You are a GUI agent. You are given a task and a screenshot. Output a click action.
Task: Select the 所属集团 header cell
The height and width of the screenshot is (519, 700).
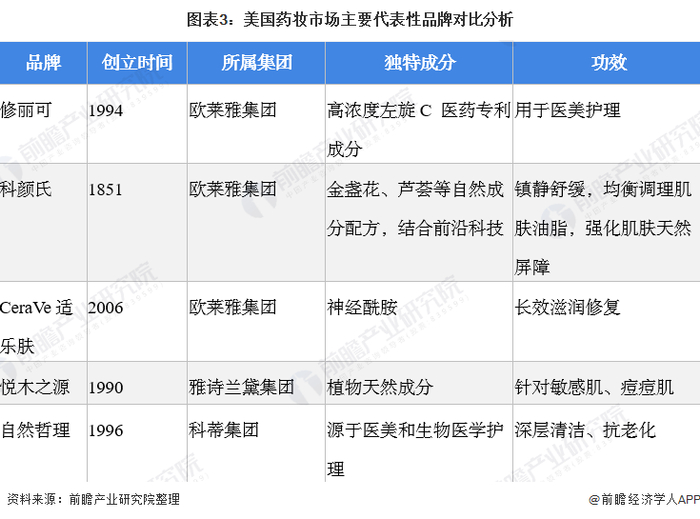pos(257,63)
